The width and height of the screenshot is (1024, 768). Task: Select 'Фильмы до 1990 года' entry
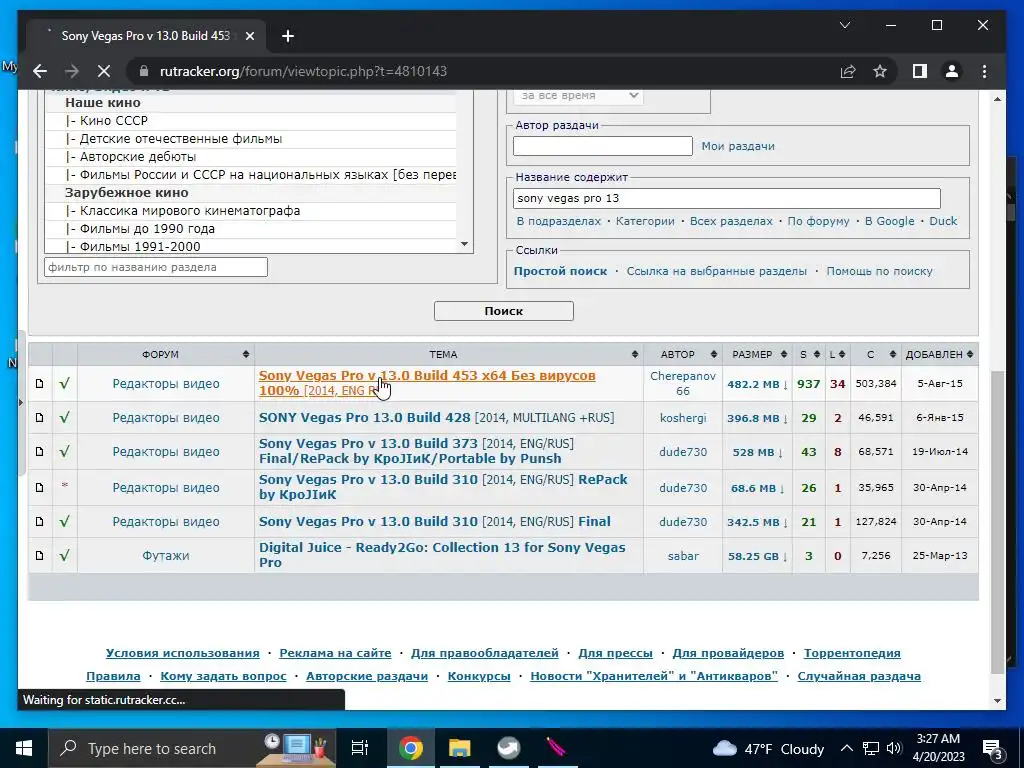251,229
